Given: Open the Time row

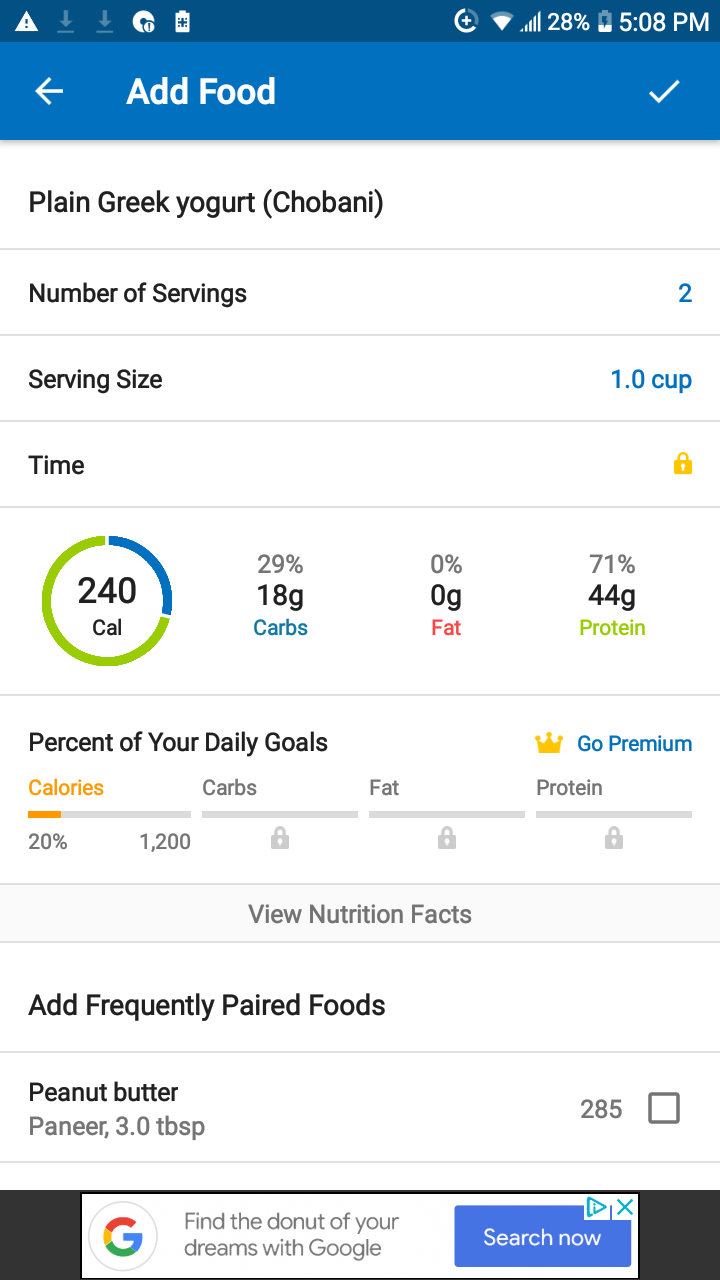Looking at the screenshot, I should click(360, 465).
